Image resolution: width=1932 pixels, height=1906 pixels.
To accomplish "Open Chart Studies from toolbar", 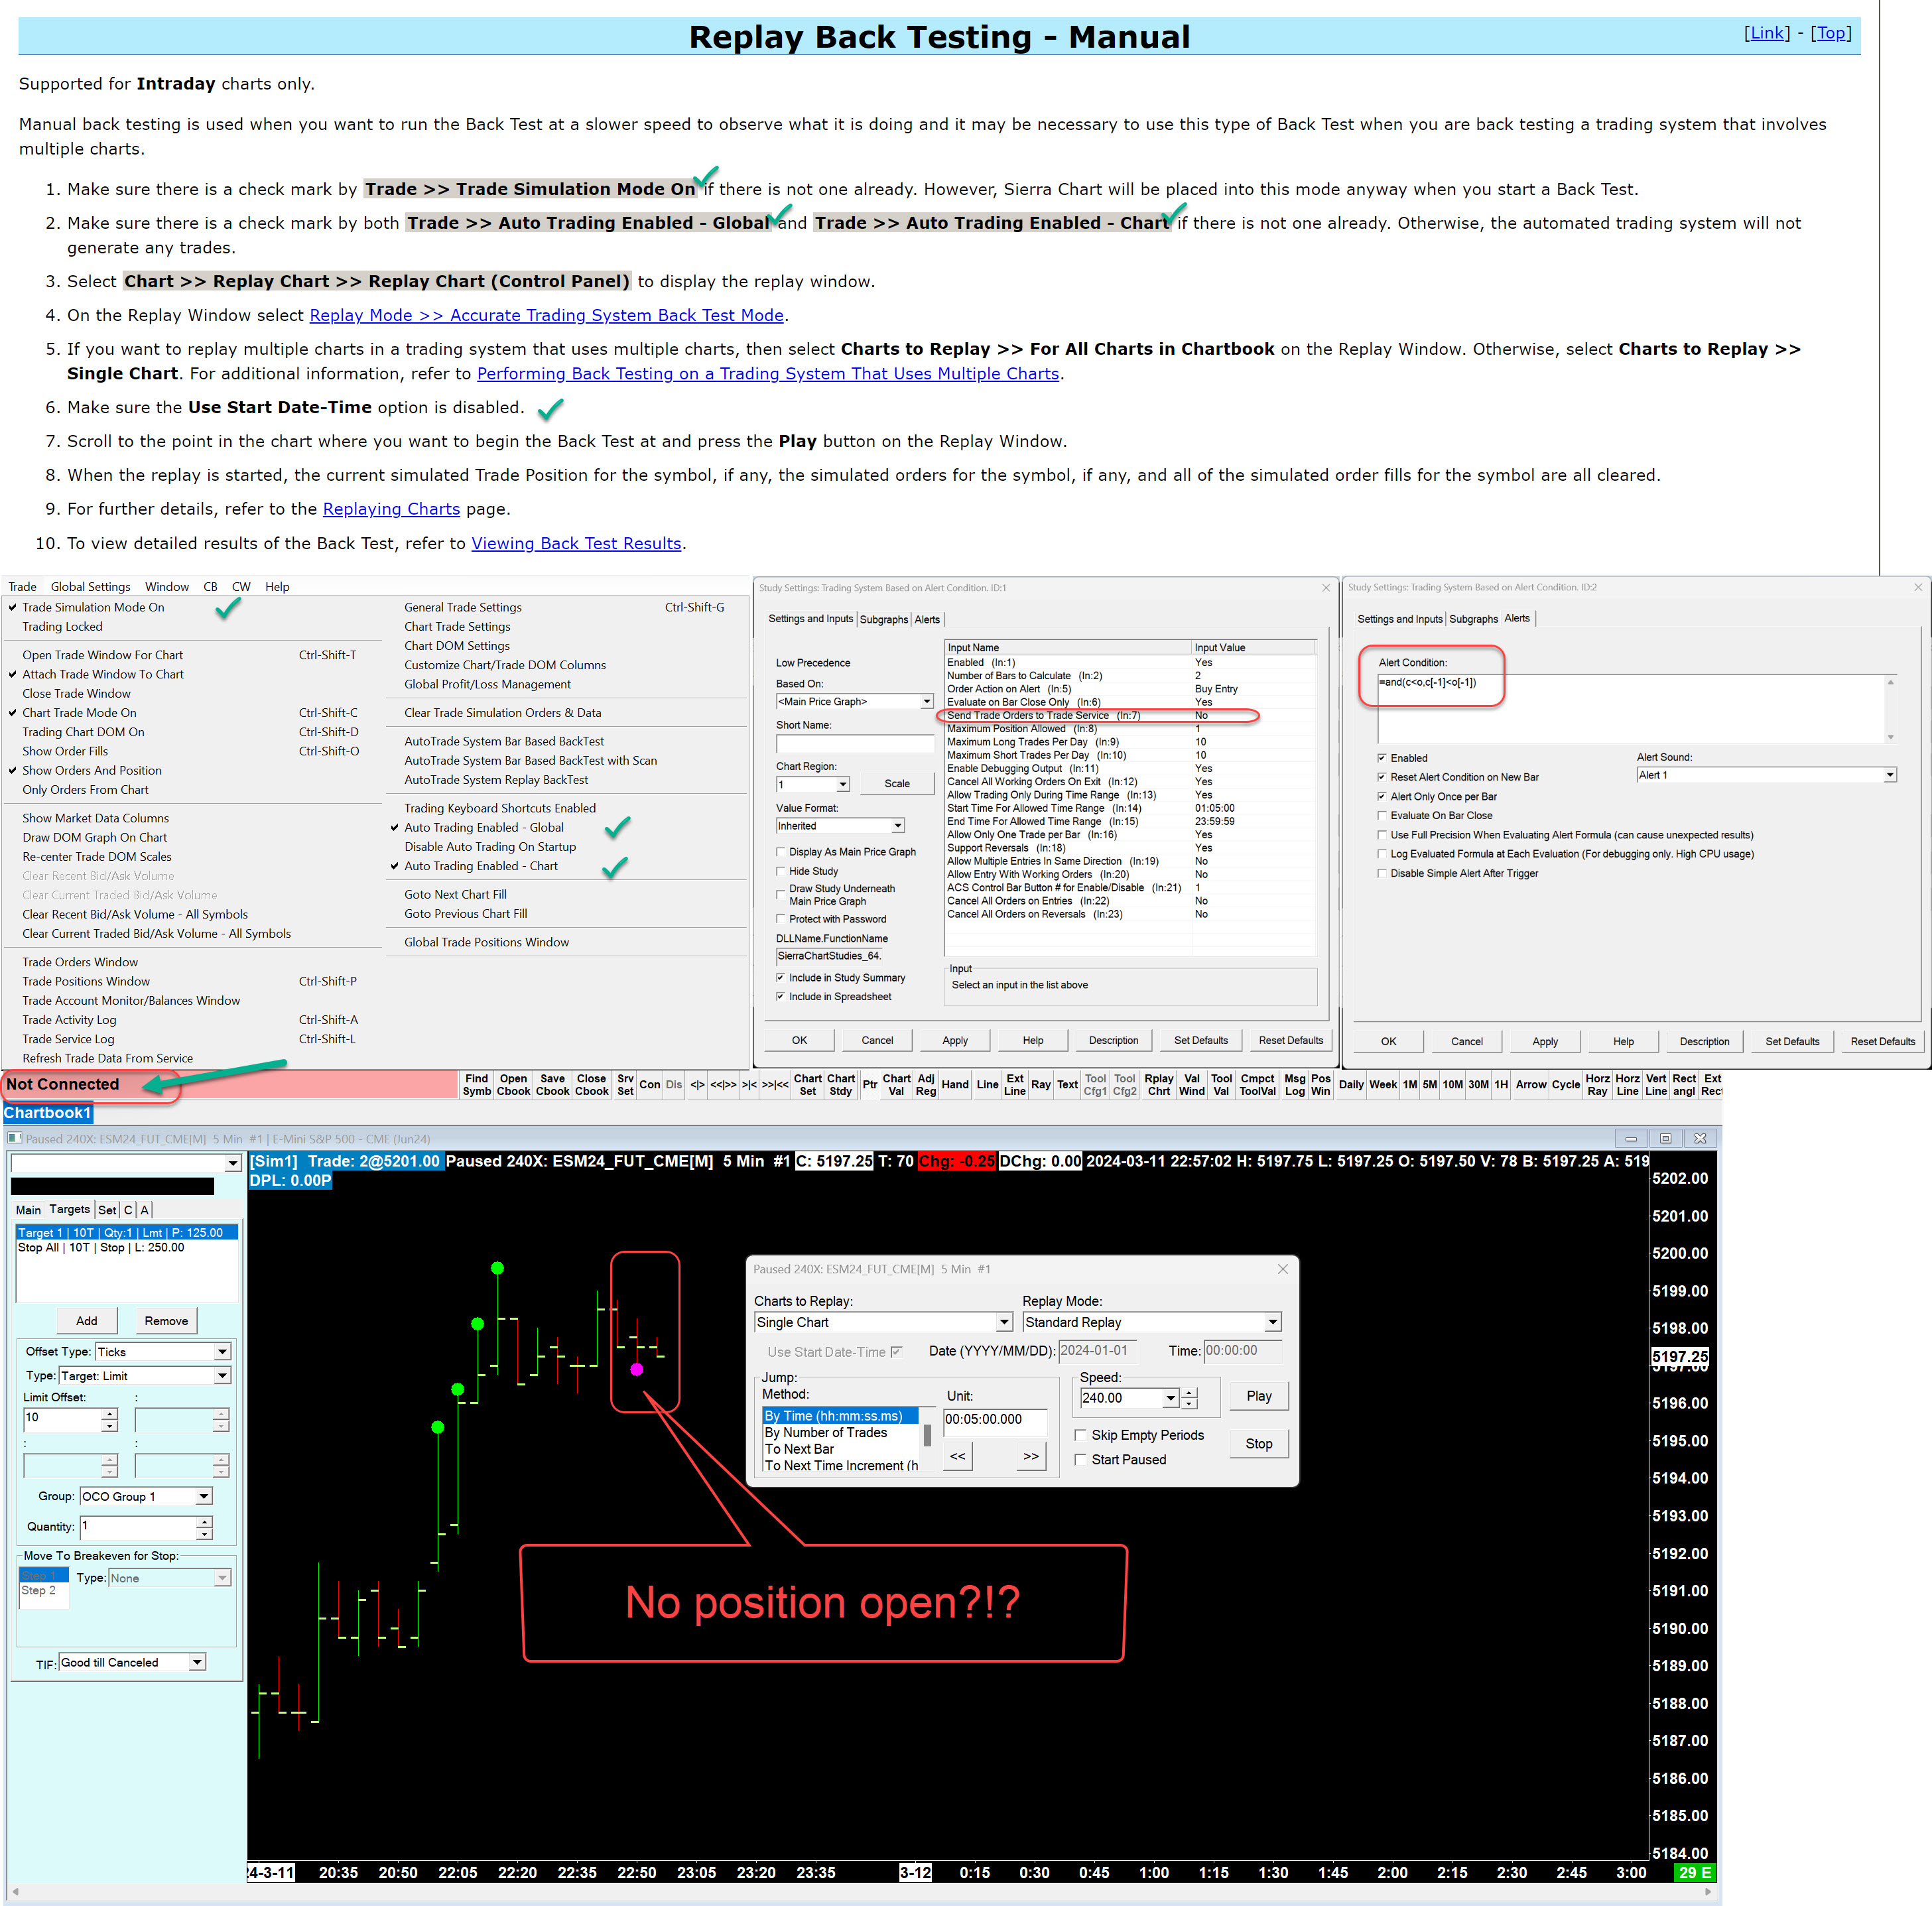I will click(x=841, y=1085).
